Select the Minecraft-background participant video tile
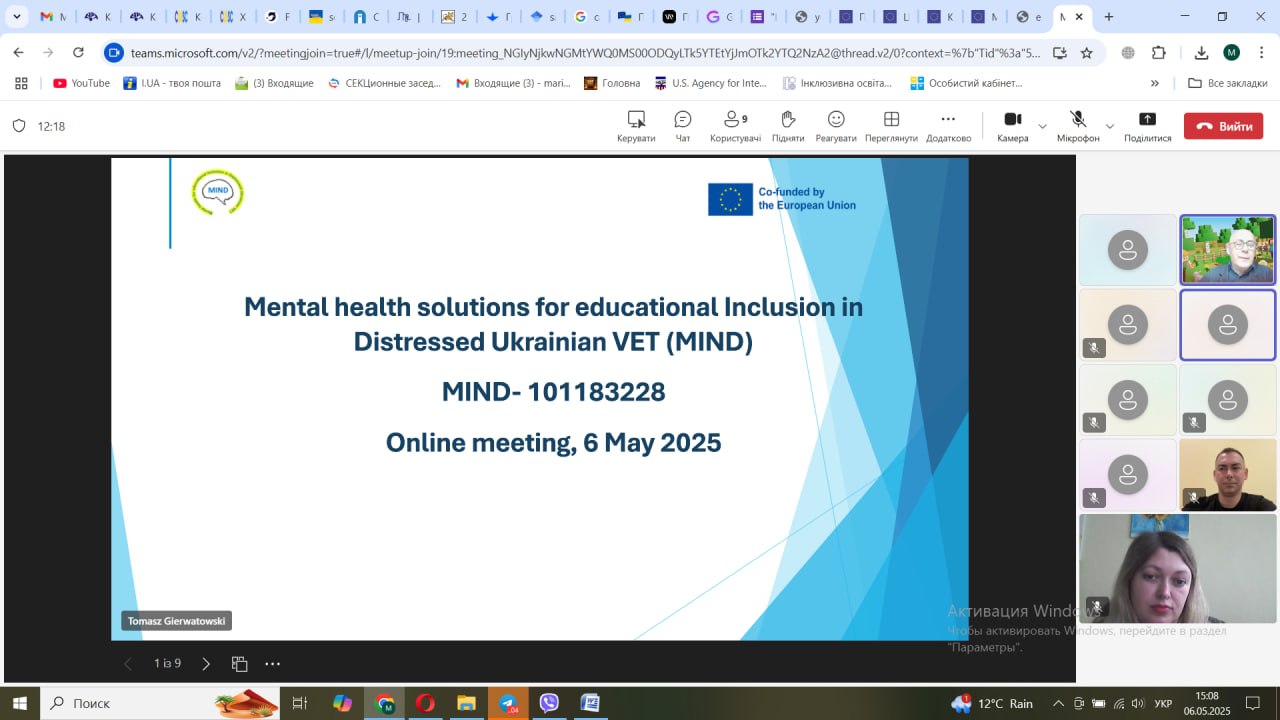Screen dimensions: 1280x720 (1227, 250)
